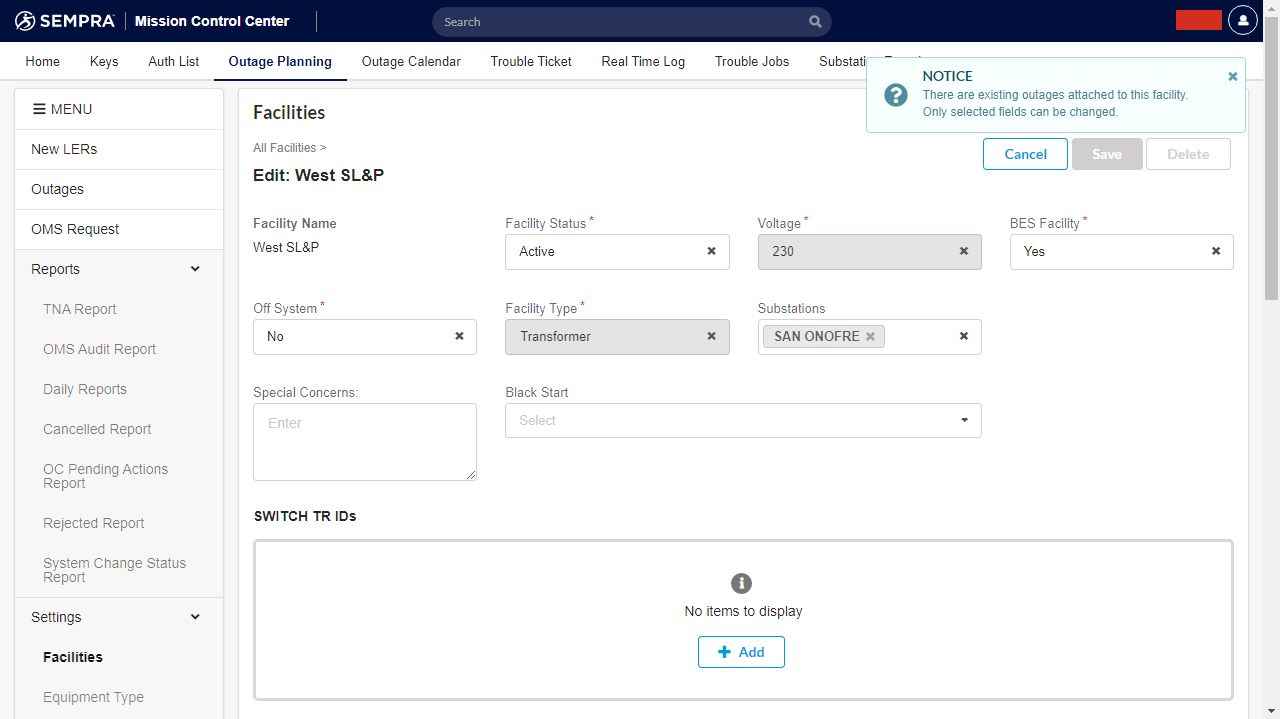Clear the Off System value
The image size is (1280, 719).
459,336
